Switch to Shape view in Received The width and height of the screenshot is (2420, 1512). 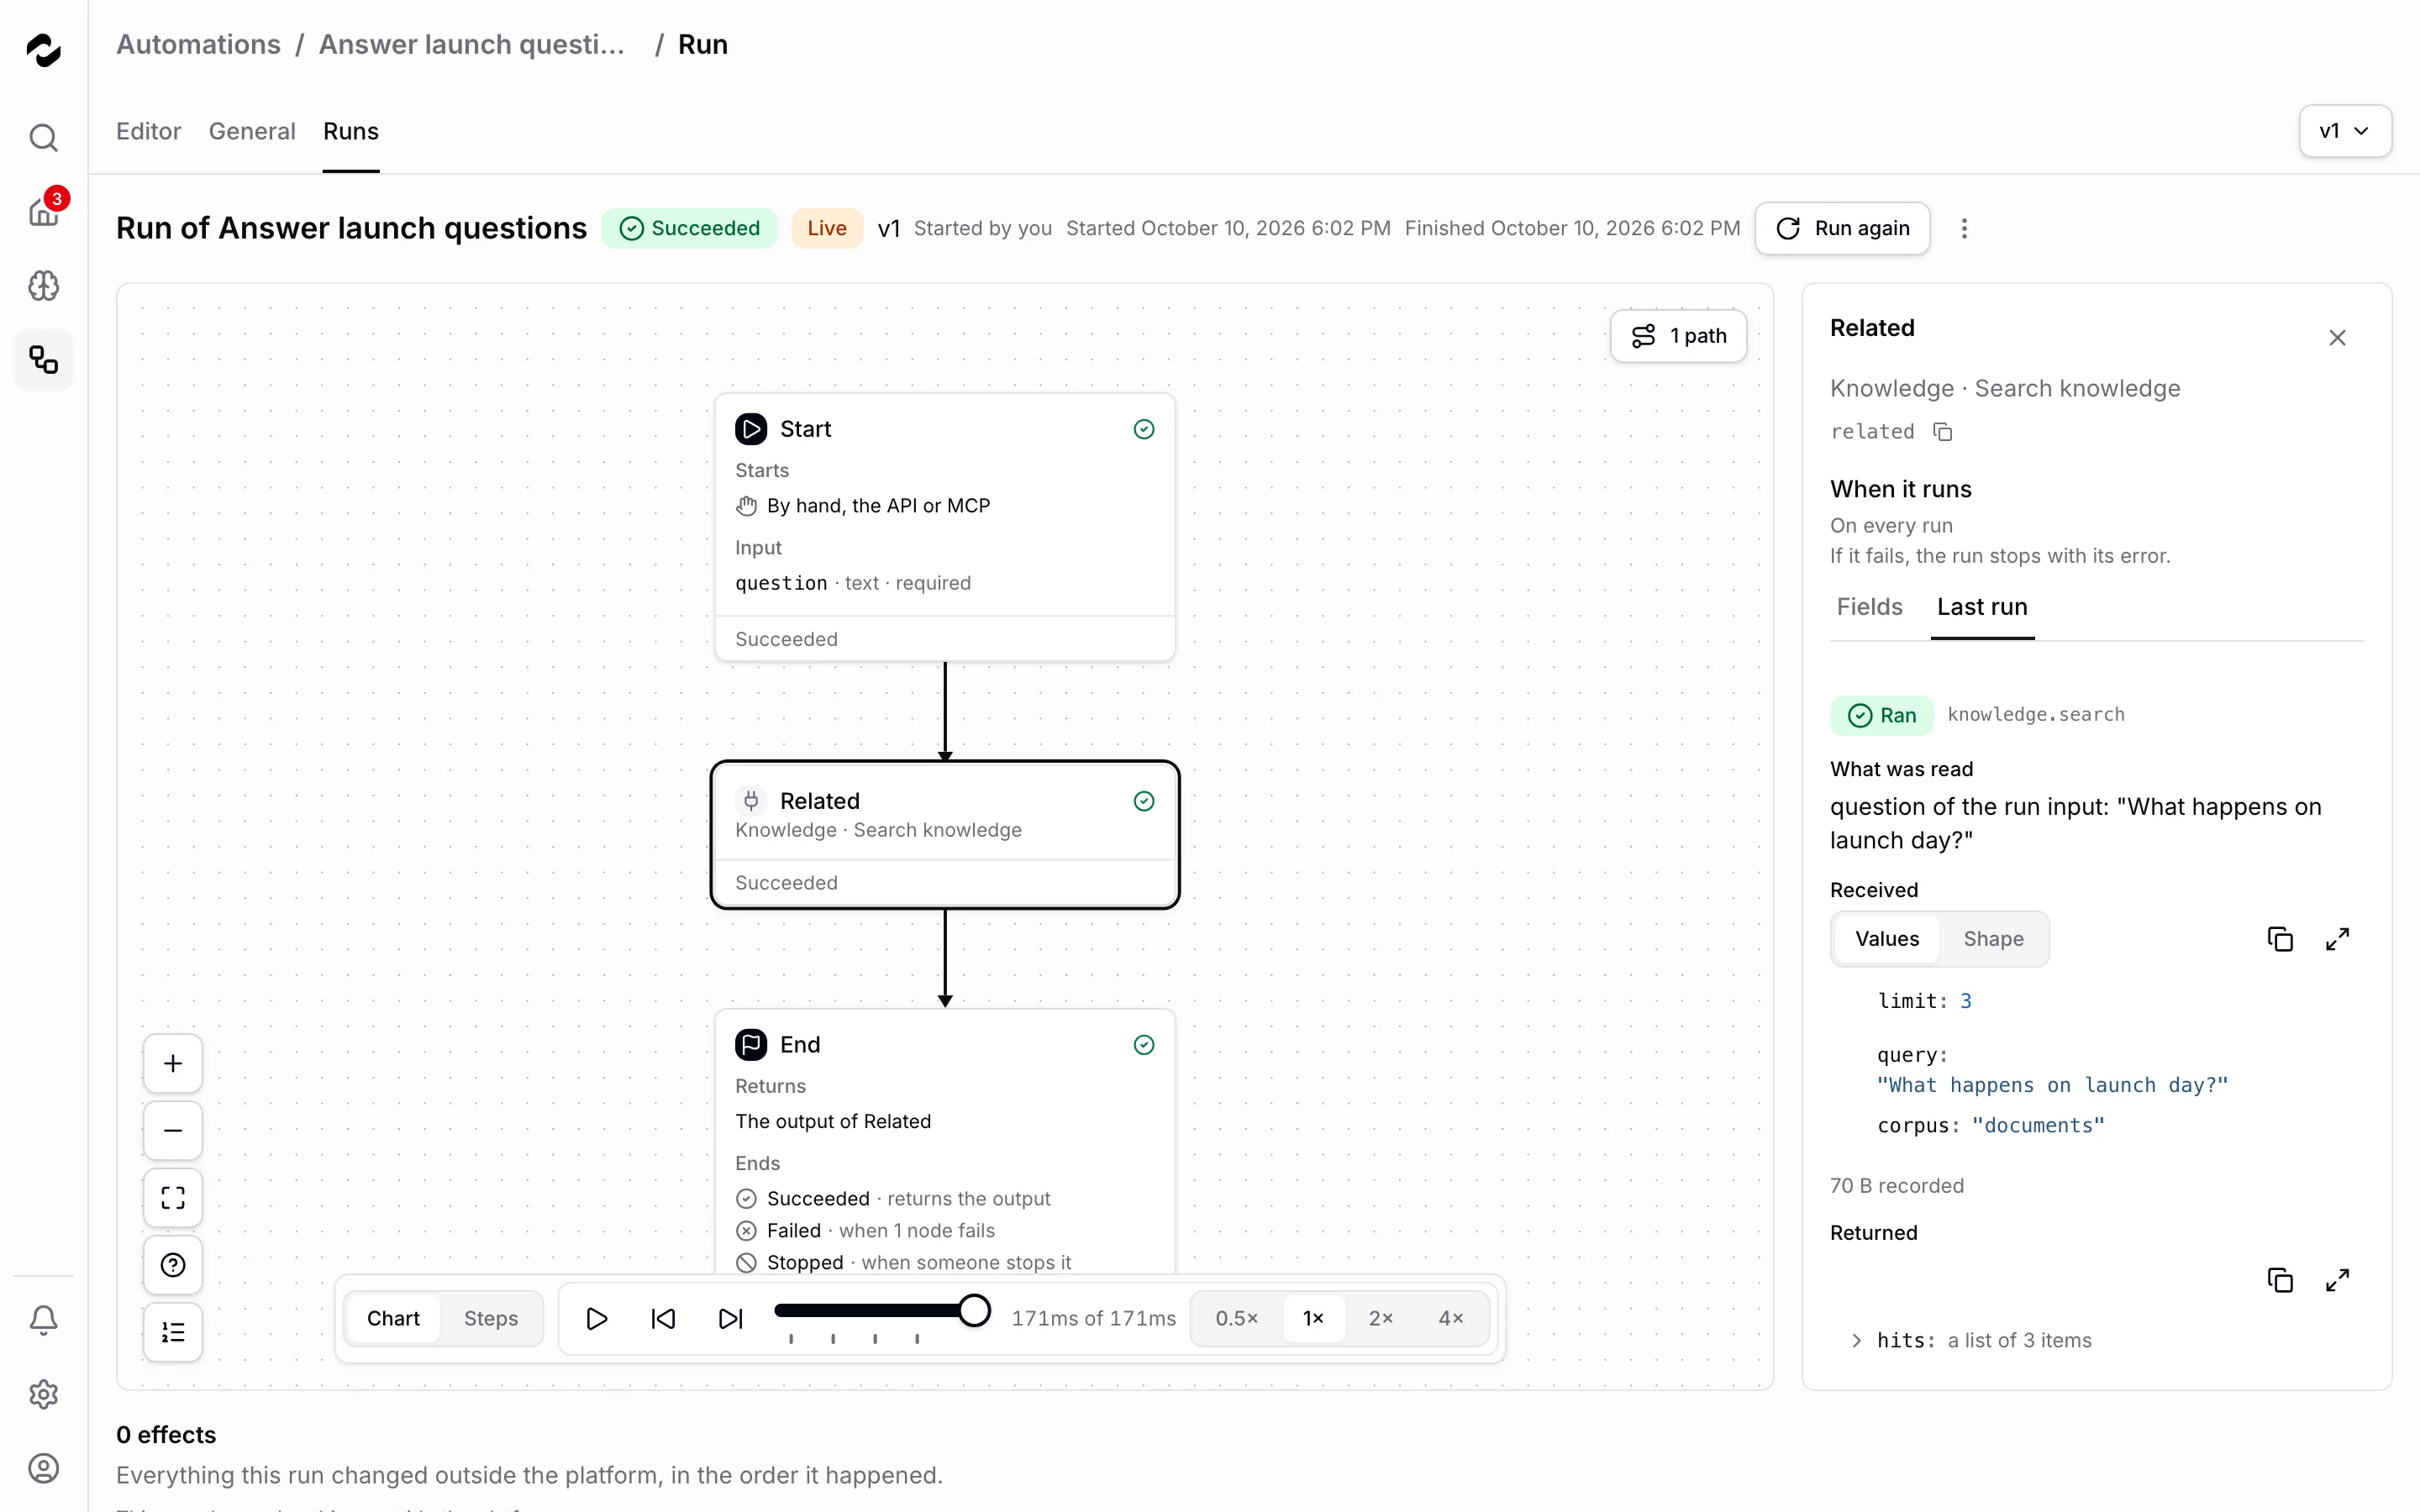[x=1993, y=939]
